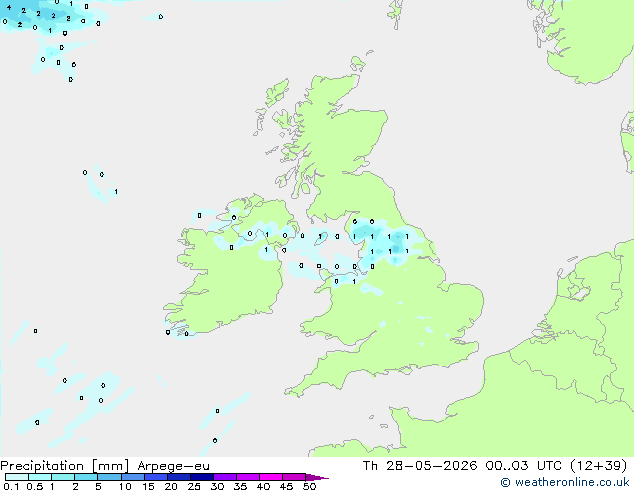634x490 pixels.
Task: Pick the purple 30–35 mm legend swatch
Action: (225, 477)
